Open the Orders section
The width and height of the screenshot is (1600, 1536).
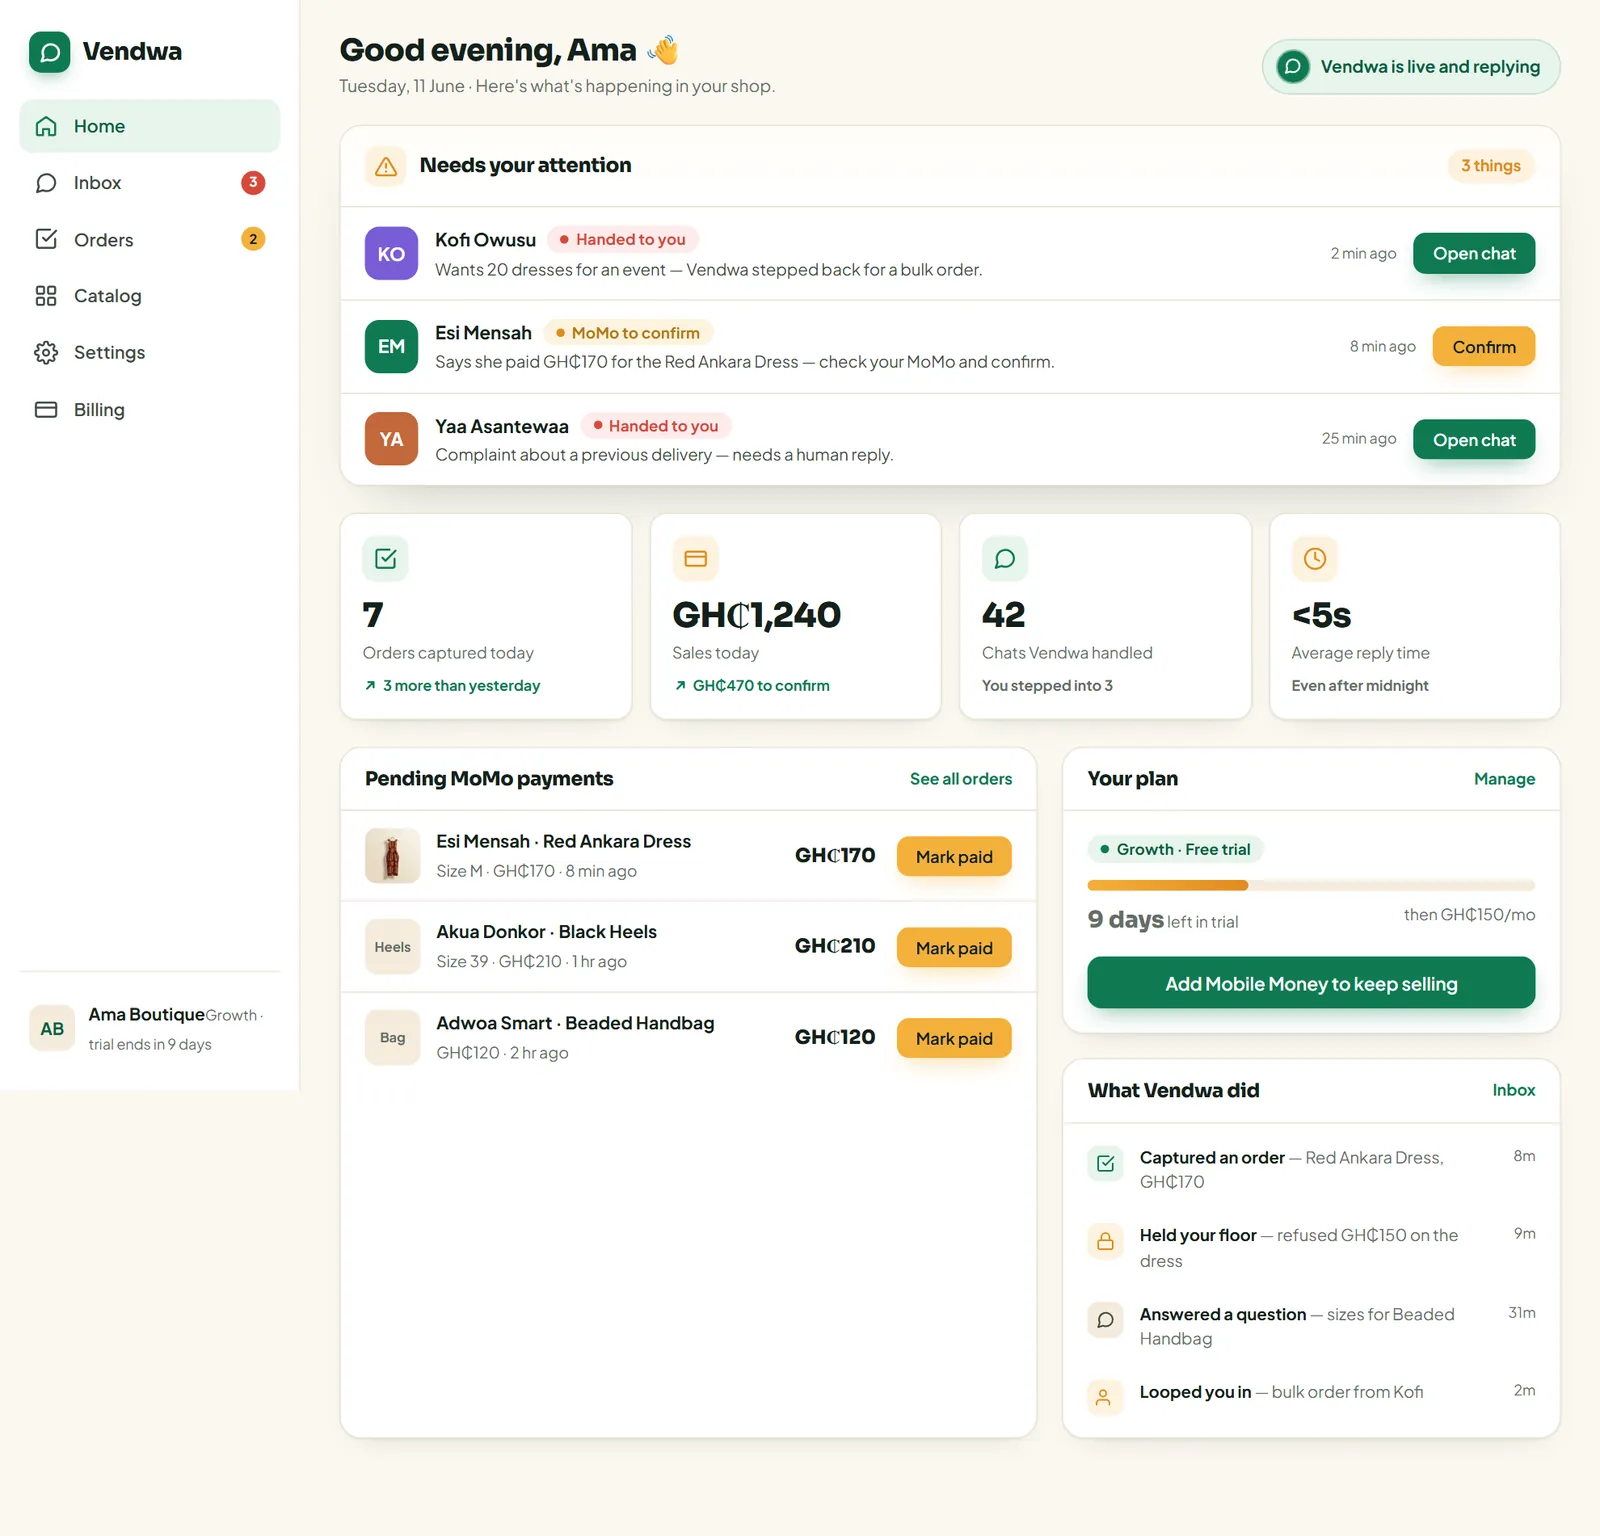coord(150,239)
